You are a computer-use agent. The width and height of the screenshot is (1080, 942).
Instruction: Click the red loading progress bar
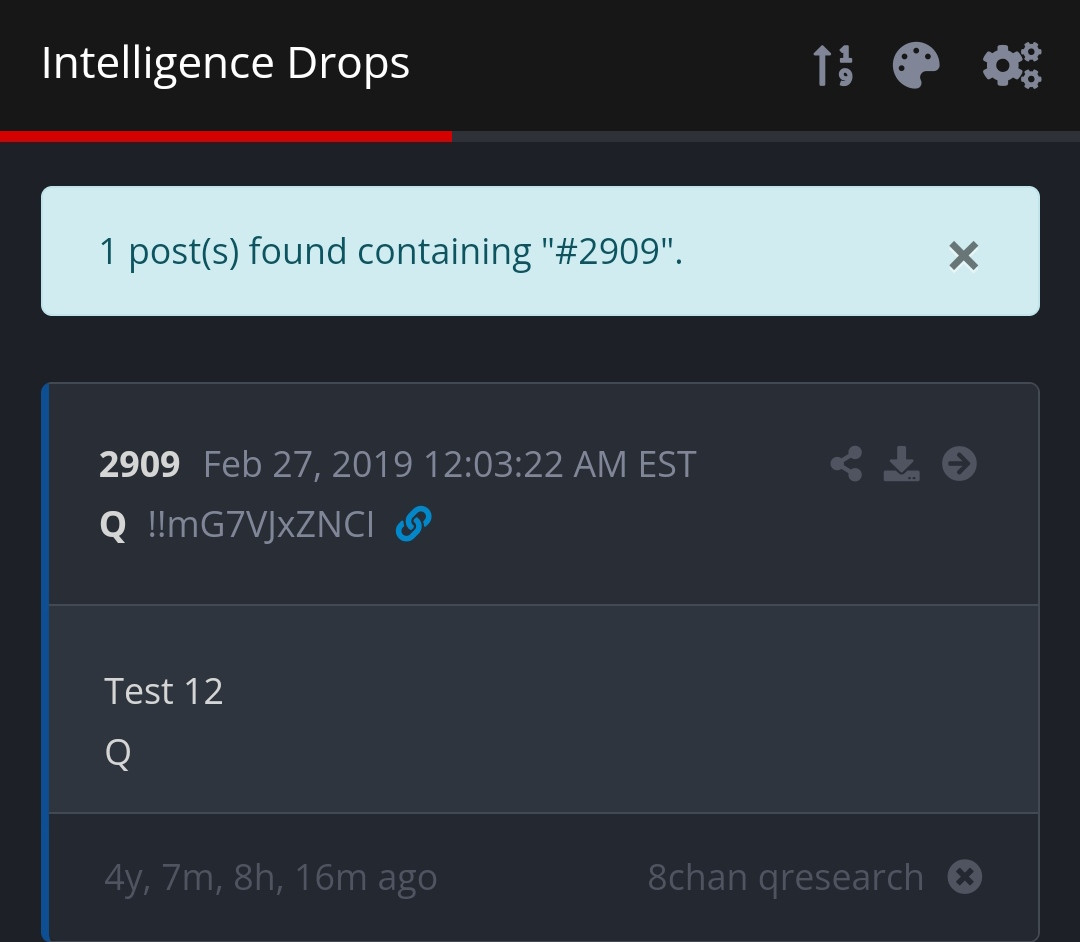point(225,136)
